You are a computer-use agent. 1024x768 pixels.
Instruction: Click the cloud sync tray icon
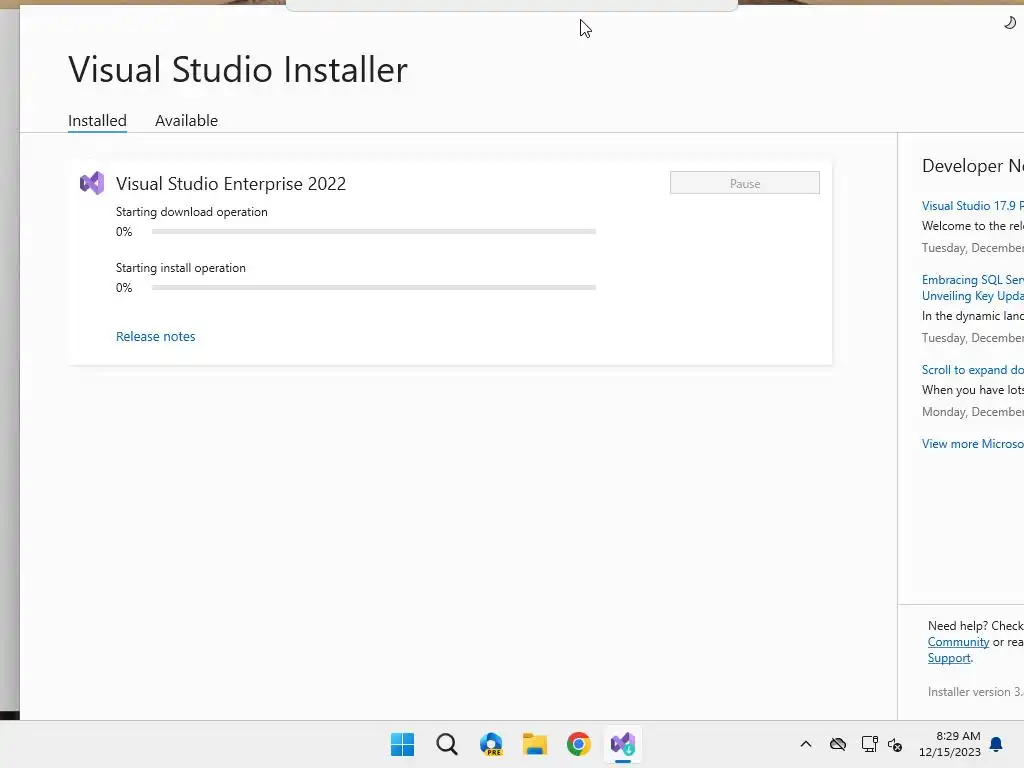pyautogui.click(x=838, y=744)
